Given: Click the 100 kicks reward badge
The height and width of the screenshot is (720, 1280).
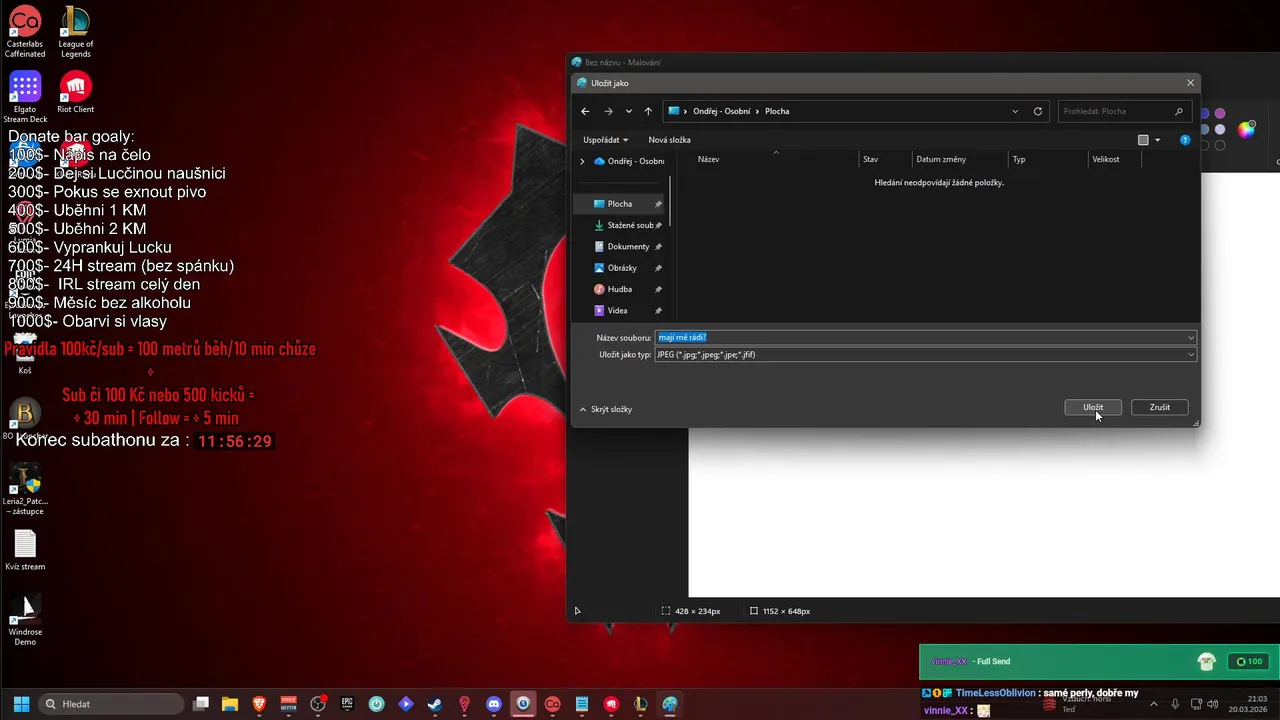Looking at the screenshot, I should (x=1249, y=661).
